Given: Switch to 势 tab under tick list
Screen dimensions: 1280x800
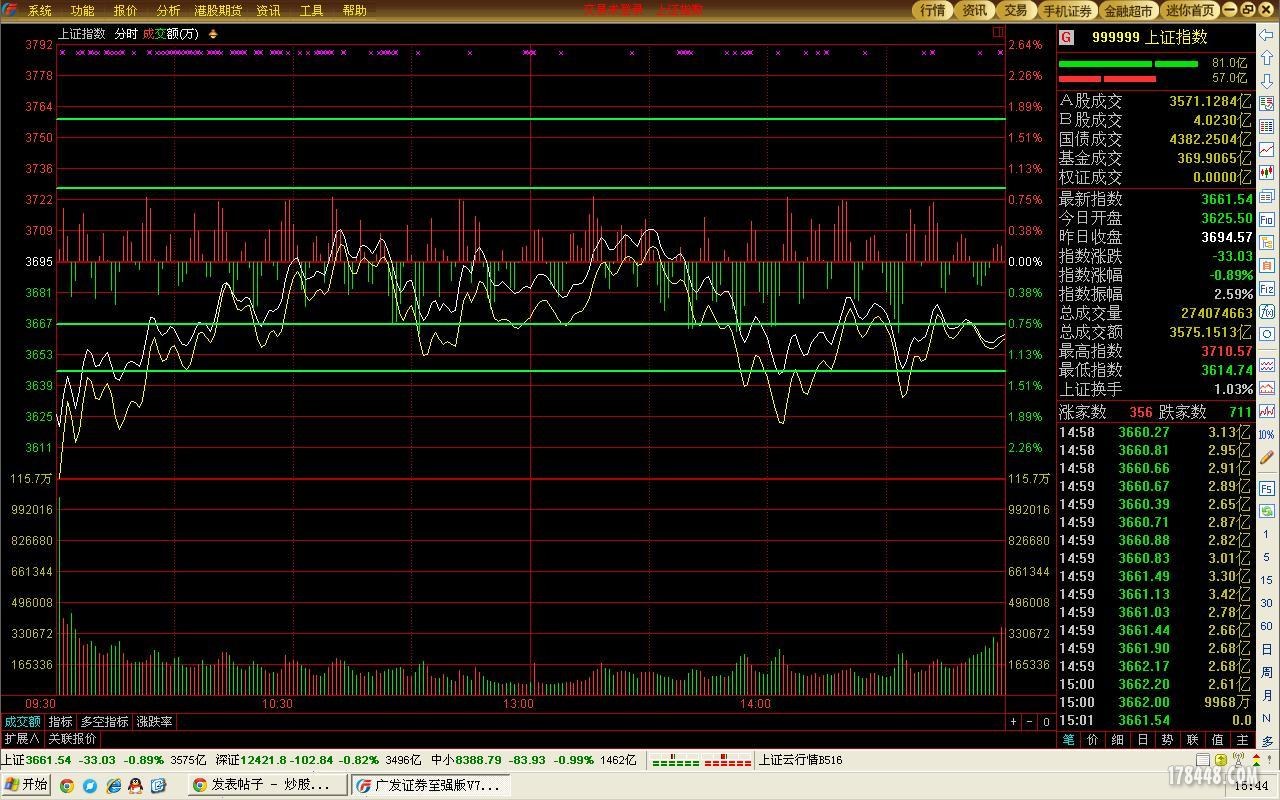Looking at the screenshot, I should (1167, 740).
